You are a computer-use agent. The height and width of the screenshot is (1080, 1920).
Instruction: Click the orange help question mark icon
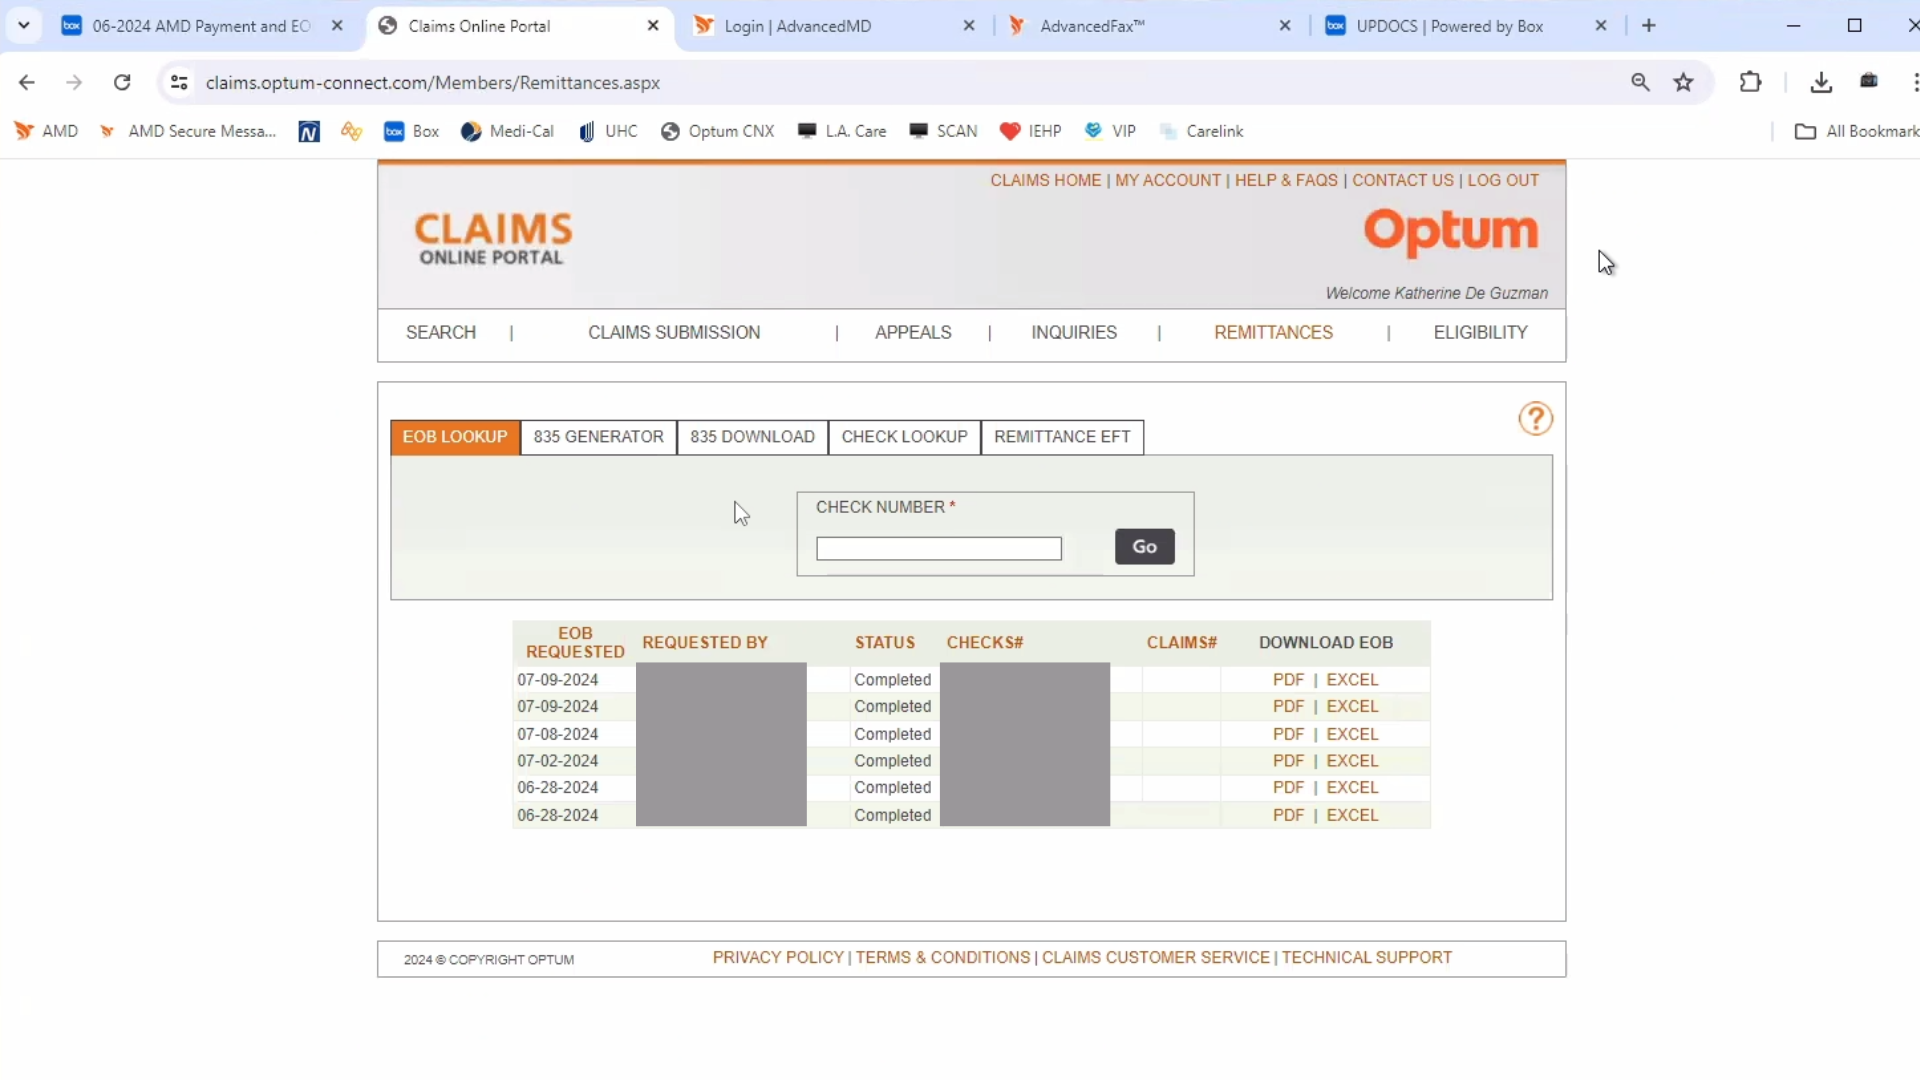point(1535,419)
